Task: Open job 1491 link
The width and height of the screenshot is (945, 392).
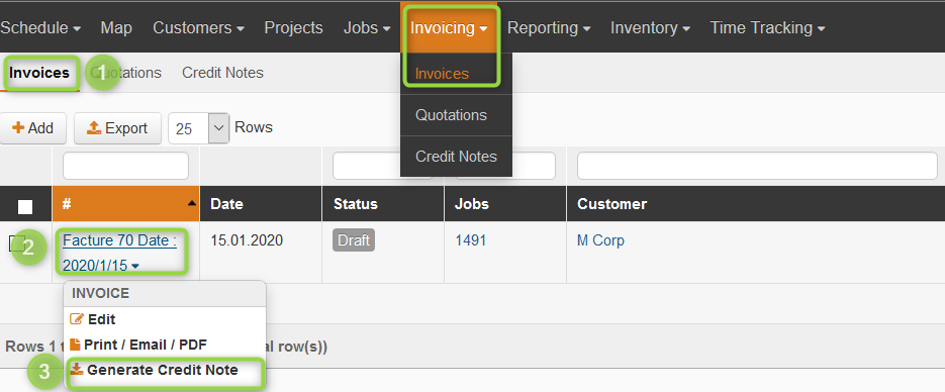Action: pos(470,241)
